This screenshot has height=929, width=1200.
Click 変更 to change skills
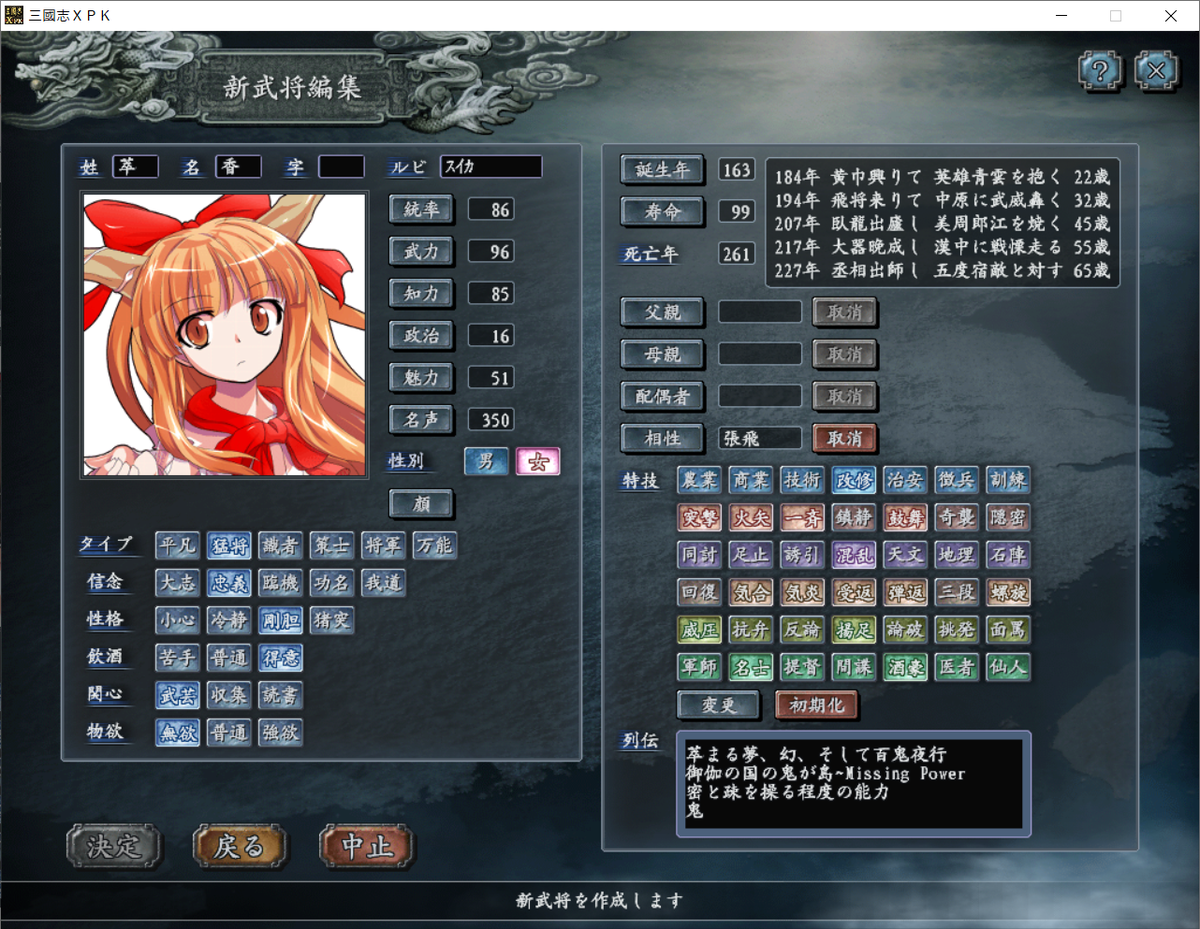click(x=718, y=705)
